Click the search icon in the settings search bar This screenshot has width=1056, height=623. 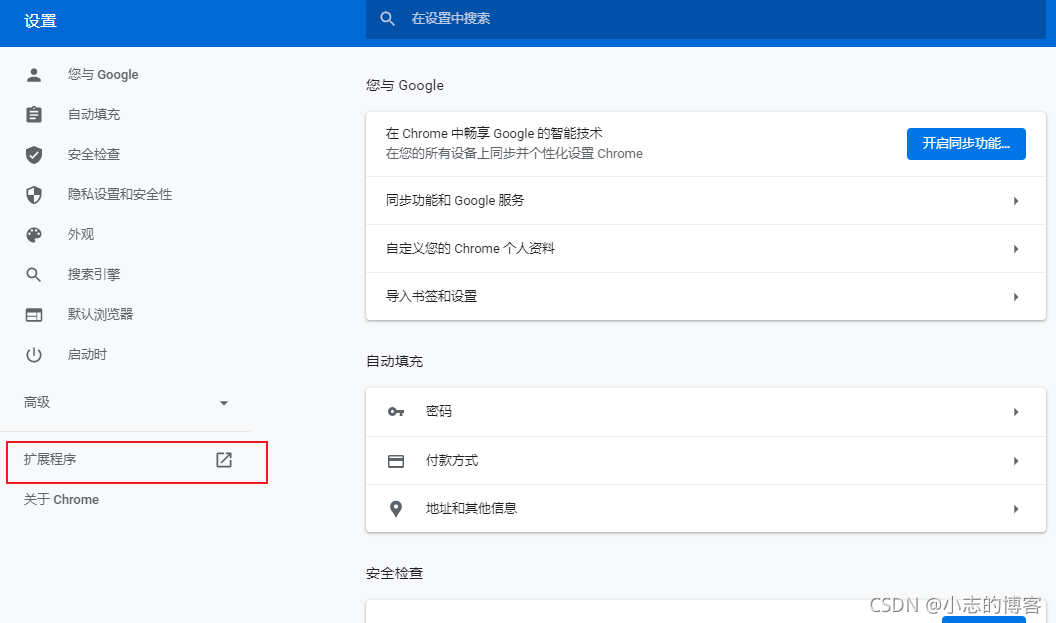[387, 19]
